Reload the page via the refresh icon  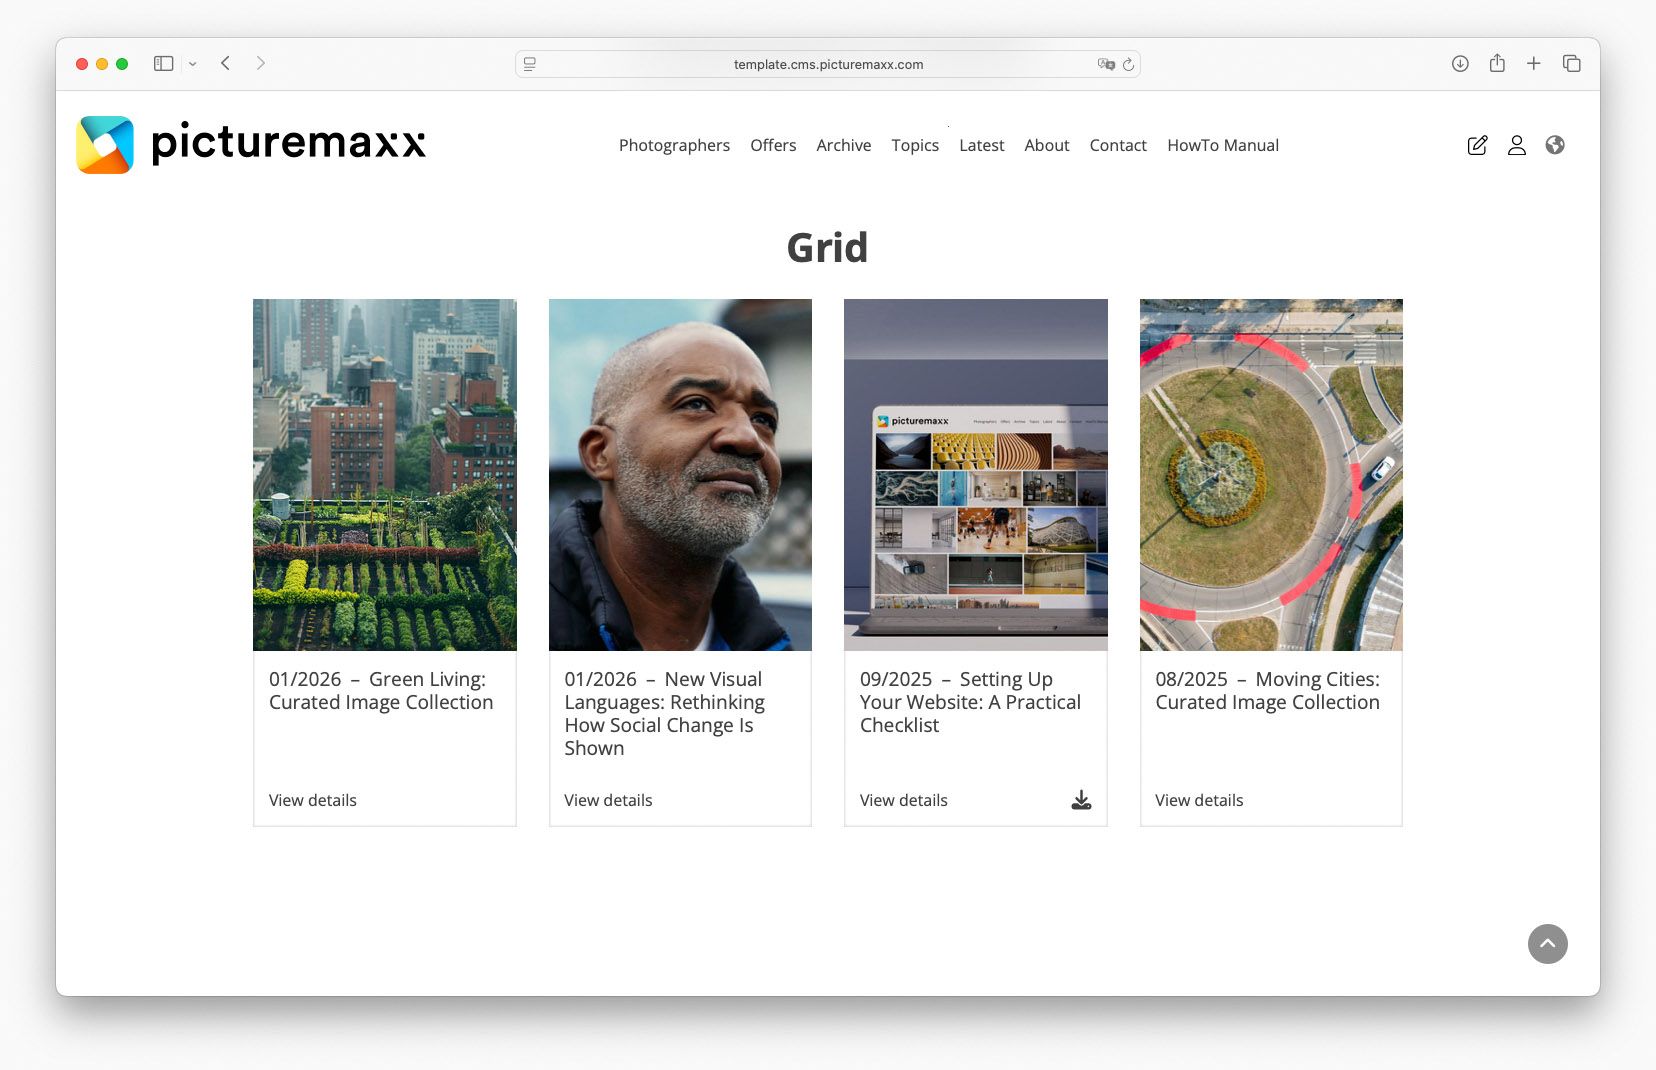1129,63
